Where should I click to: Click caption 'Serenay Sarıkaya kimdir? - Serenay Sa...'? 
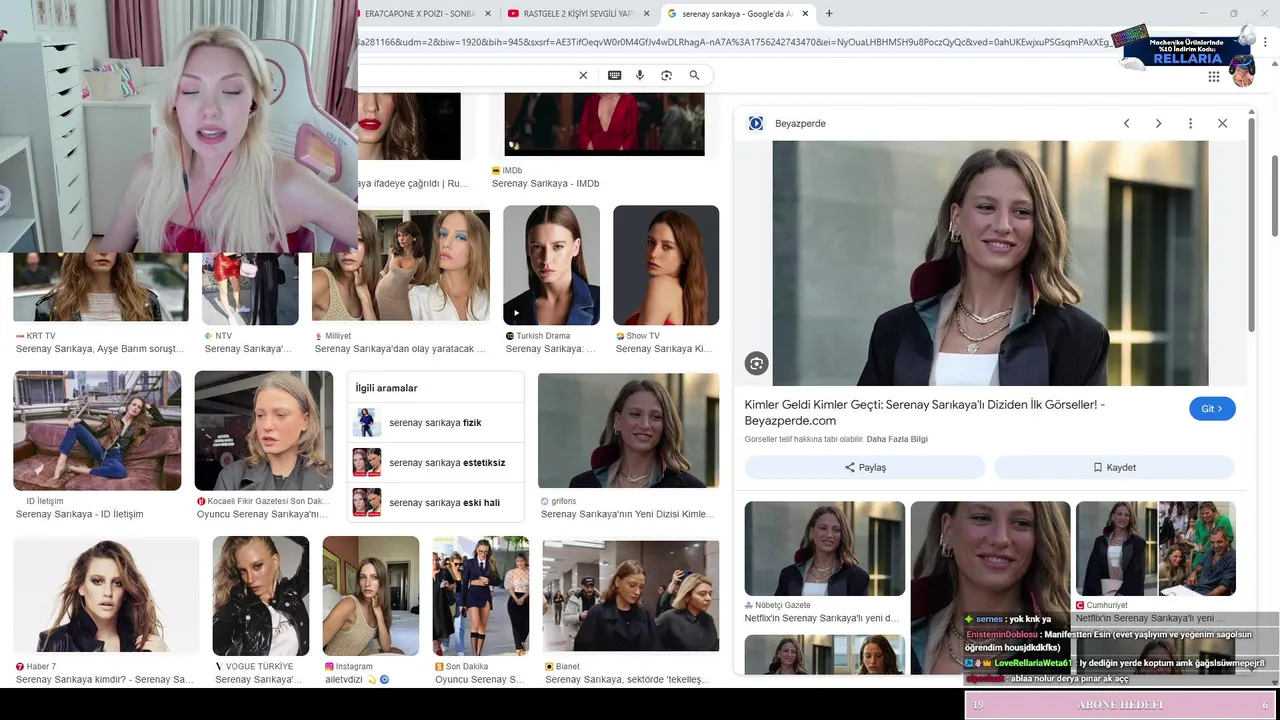tap(105, 680)
